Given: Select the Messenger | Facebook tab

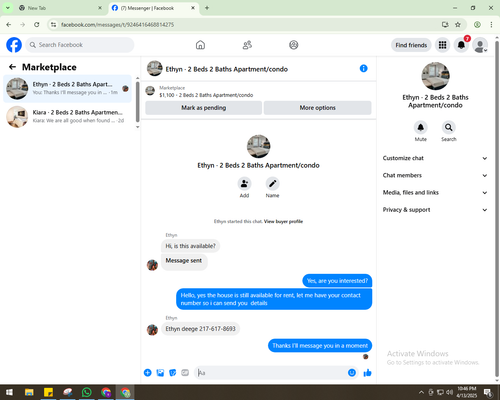Looking at the screenshot, I should click(154, 8).
